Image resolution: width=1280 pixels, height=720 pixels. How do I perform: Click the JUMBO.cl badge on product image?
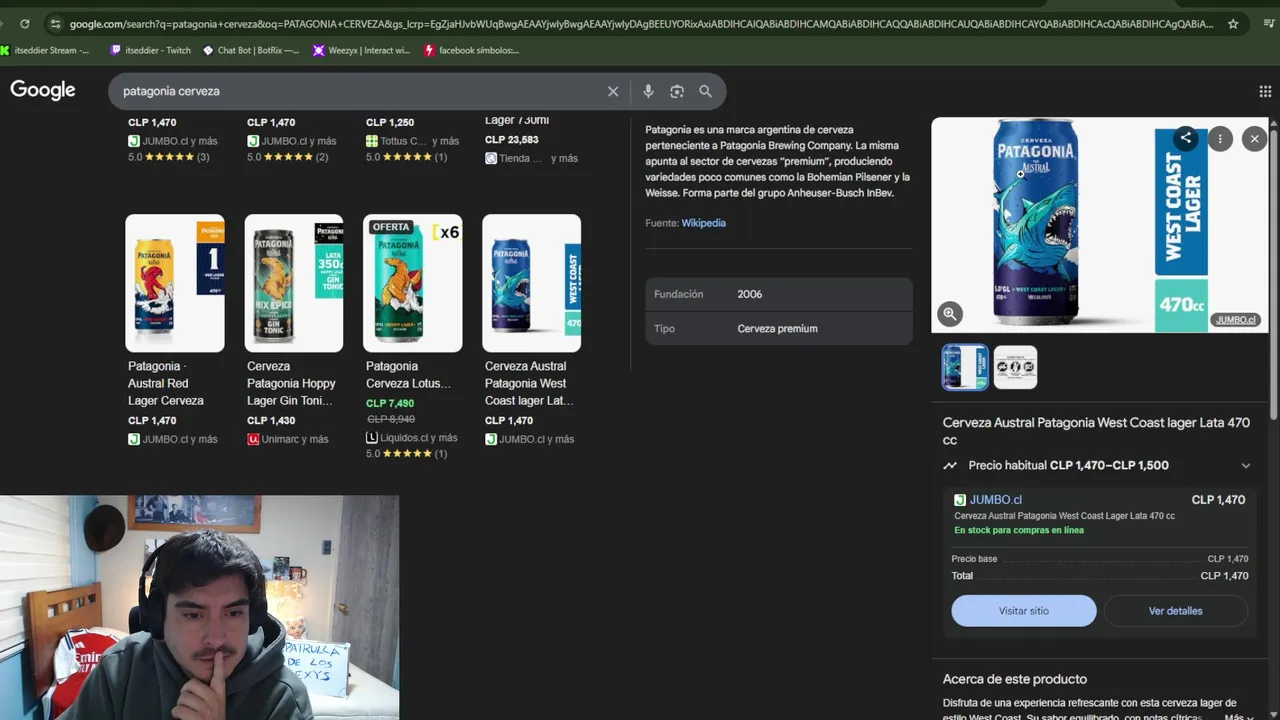1236,320
